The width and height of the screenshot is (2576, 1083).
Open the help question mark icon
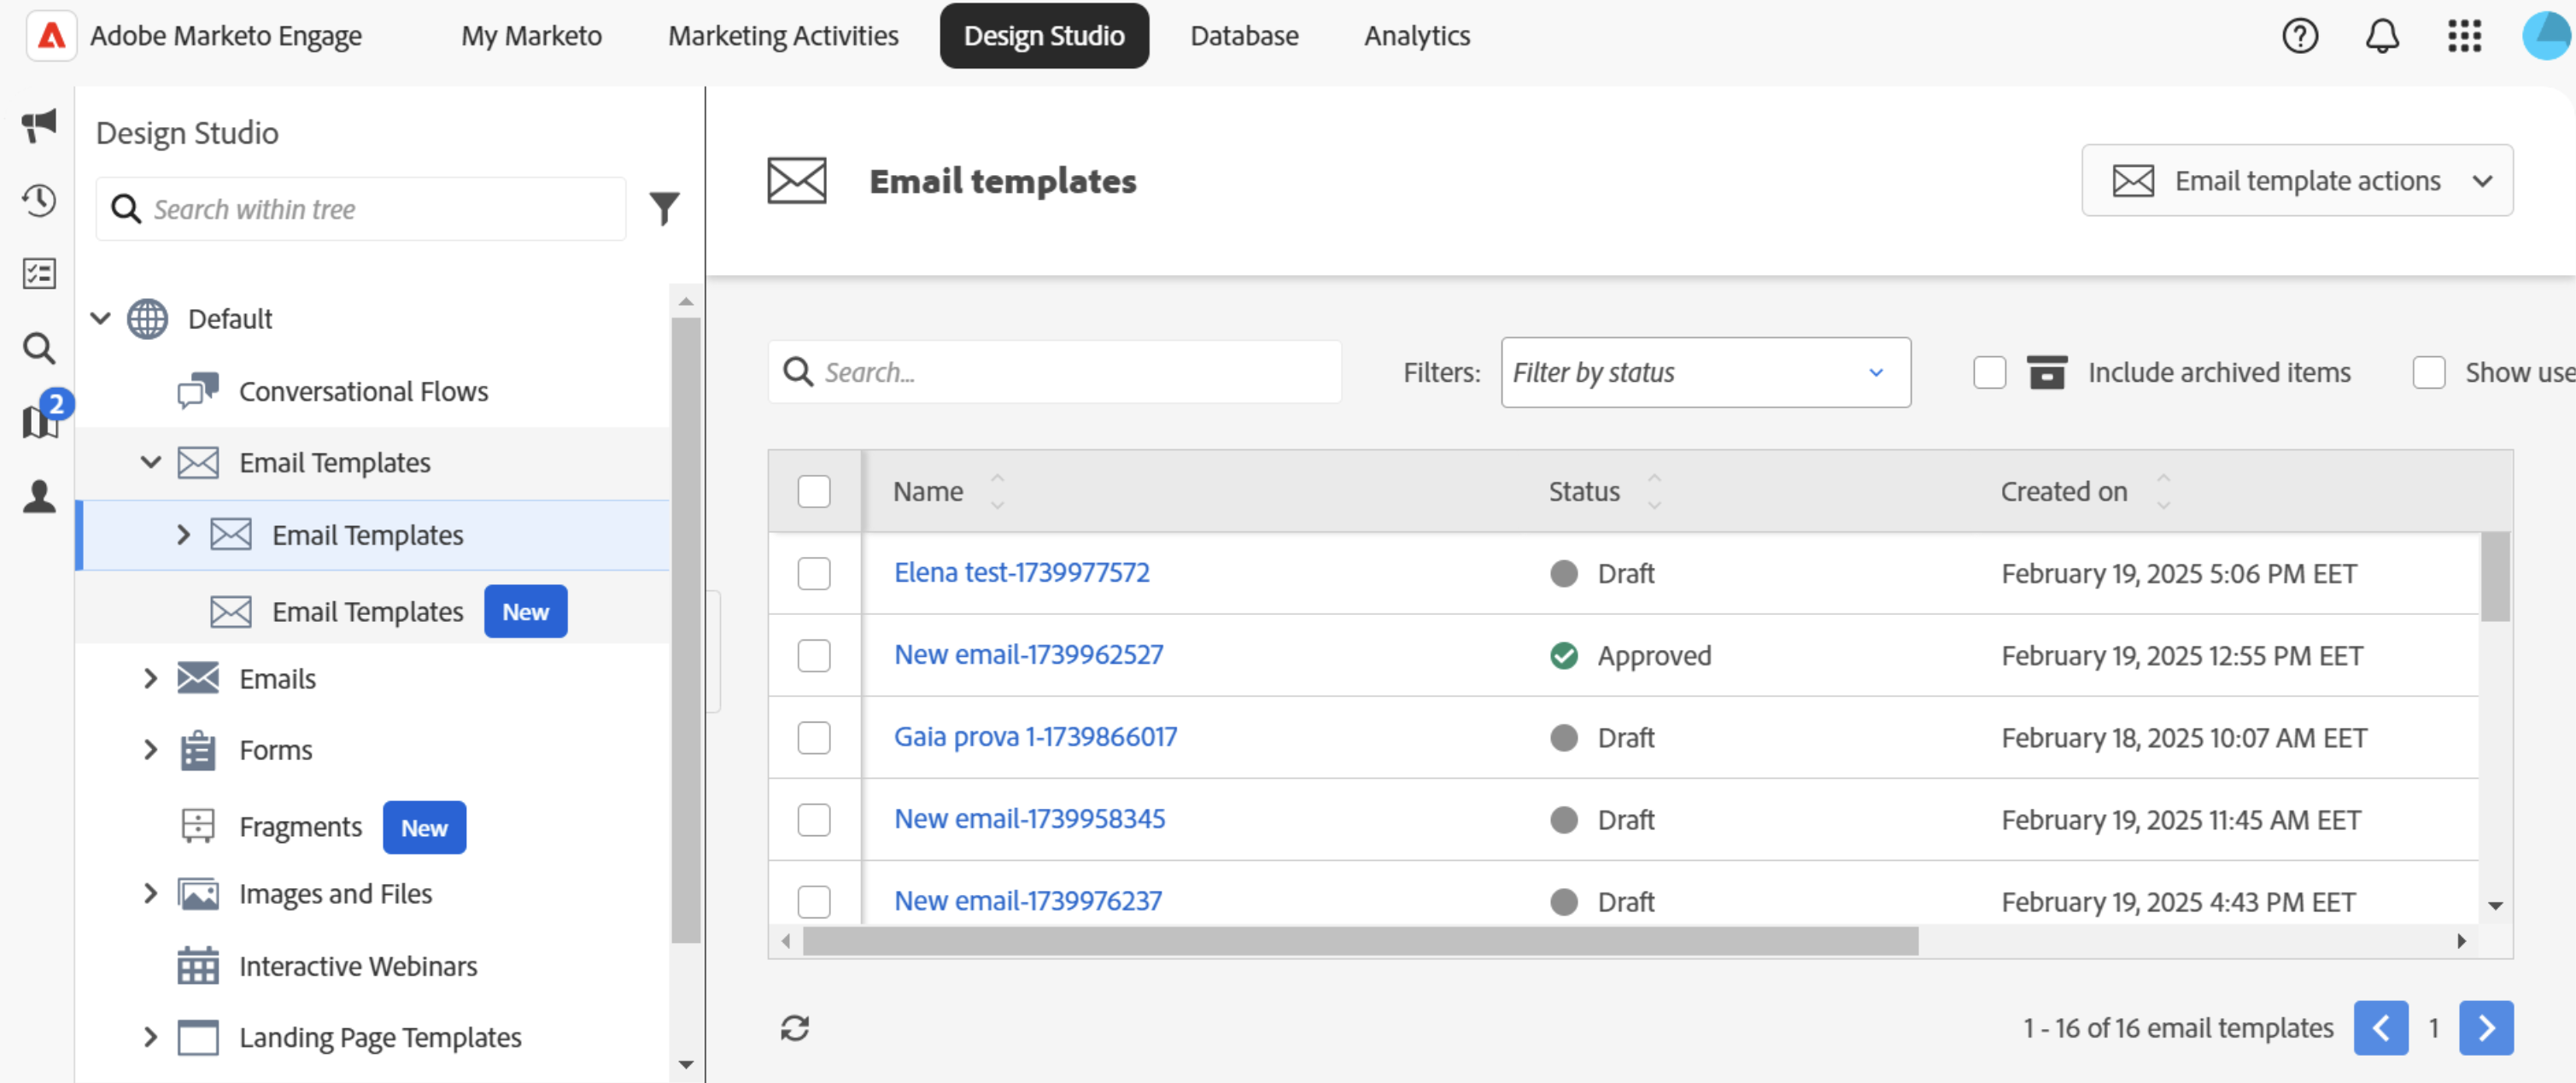2300,36
